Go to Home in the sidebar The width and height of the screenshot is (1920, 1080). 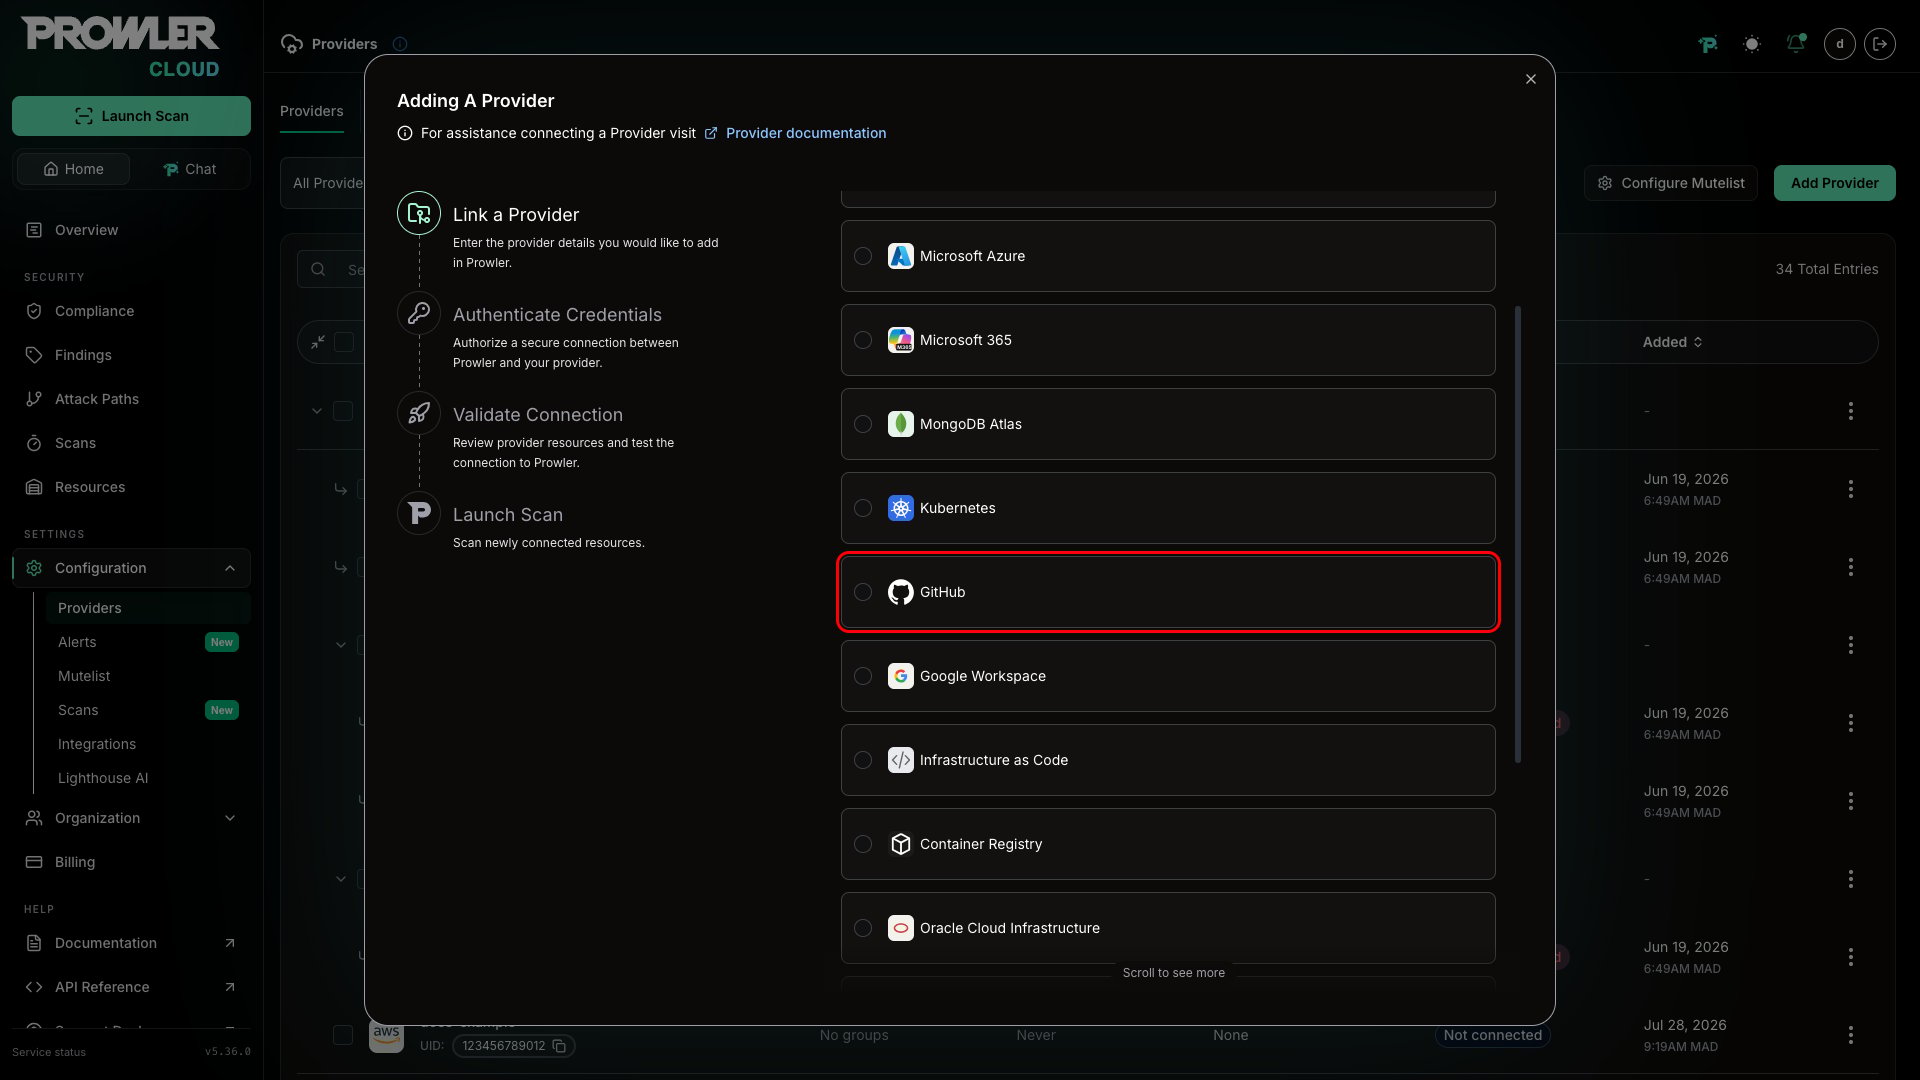tap(73, 169)
